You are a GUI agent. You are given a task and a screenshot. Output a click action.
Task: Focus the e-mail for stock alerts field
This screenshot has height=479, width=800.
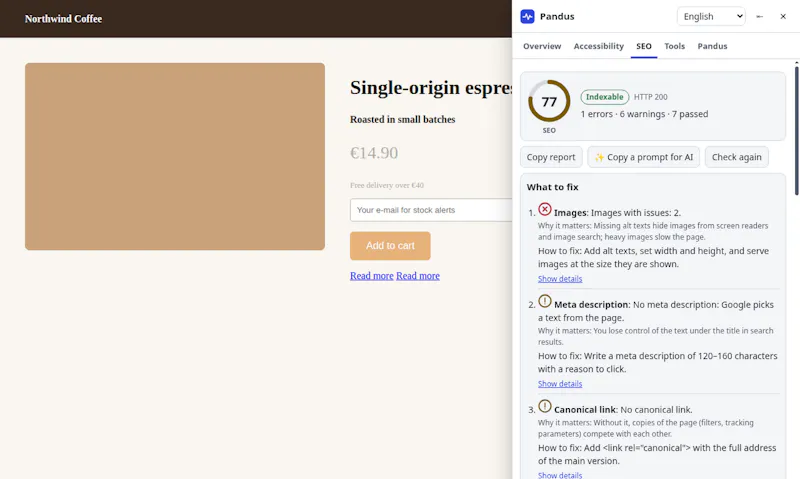431,210
